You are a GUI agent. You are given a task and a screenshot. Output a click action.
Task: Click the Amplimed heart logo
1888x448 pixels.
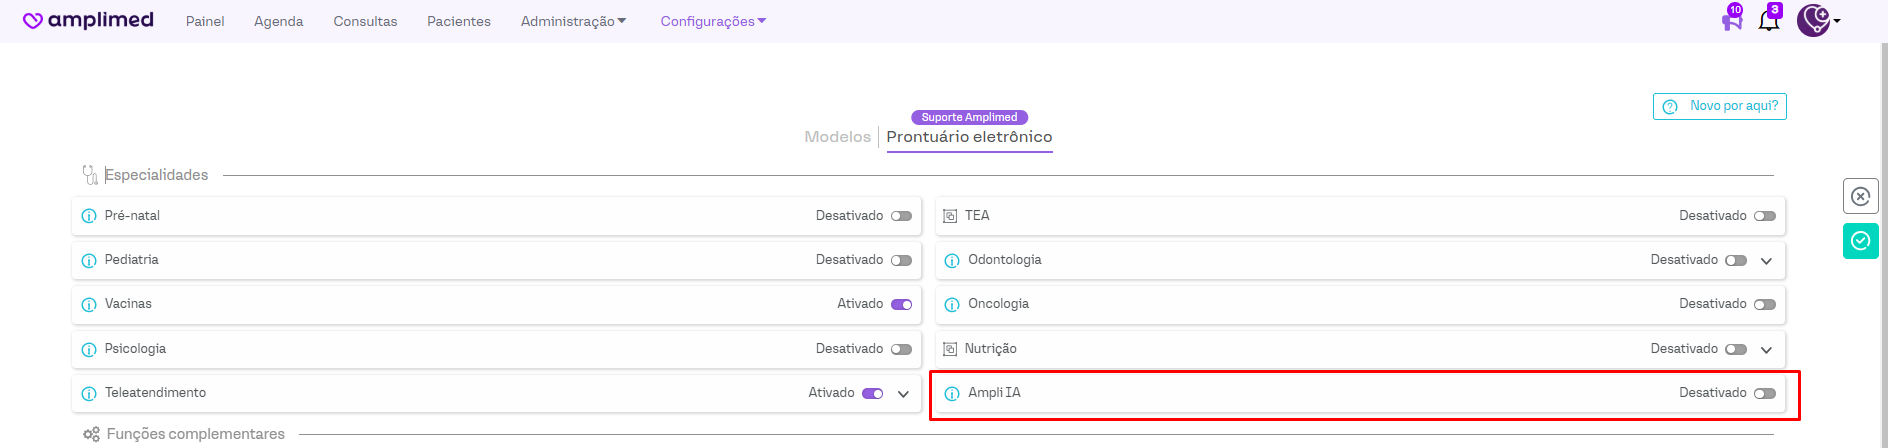[33, 21]
